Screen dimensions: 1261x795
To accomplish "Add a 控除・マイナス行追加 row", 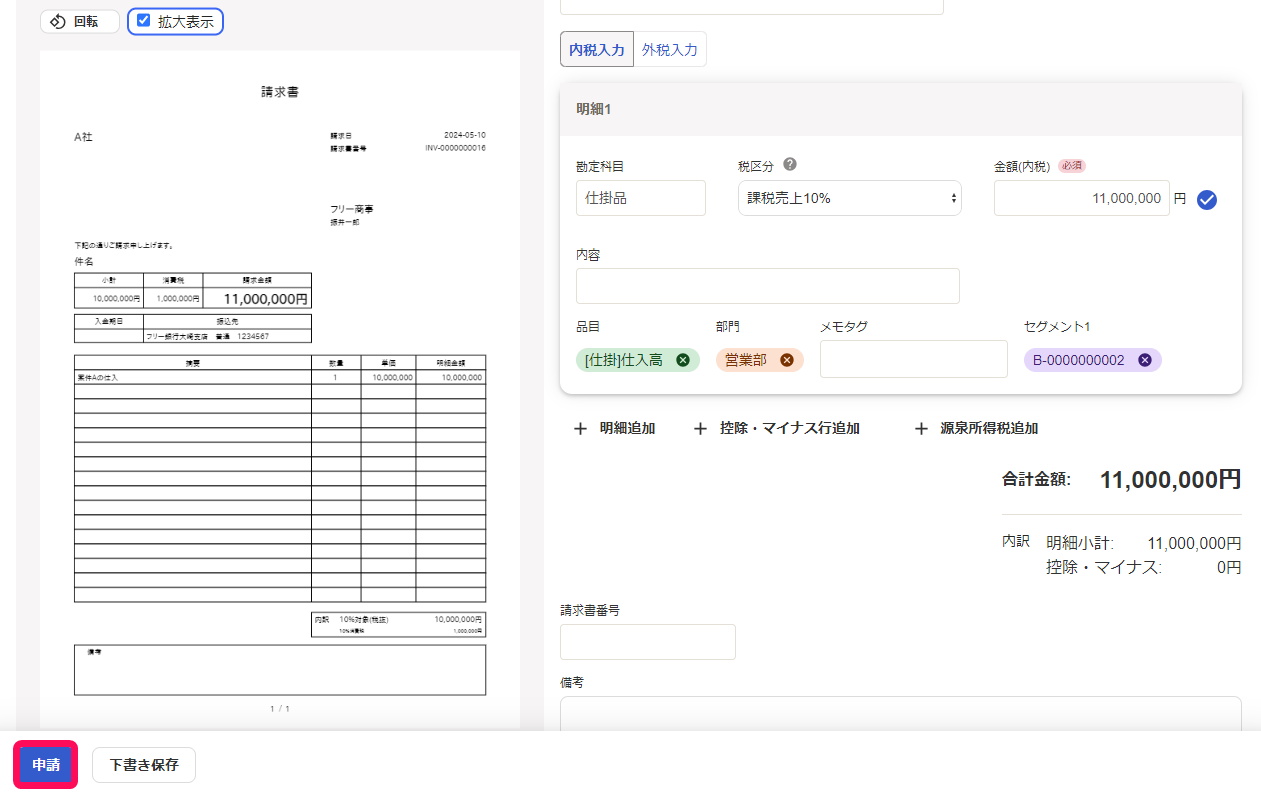I will (x=777, y=428).
